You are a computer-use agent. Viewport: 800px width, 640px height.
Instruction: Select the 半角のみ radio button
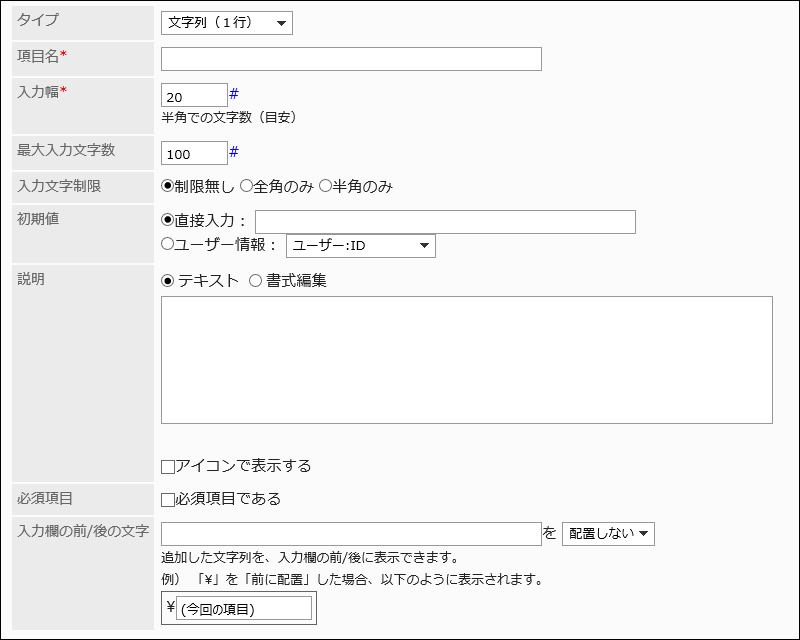click(x=325, y=186)
